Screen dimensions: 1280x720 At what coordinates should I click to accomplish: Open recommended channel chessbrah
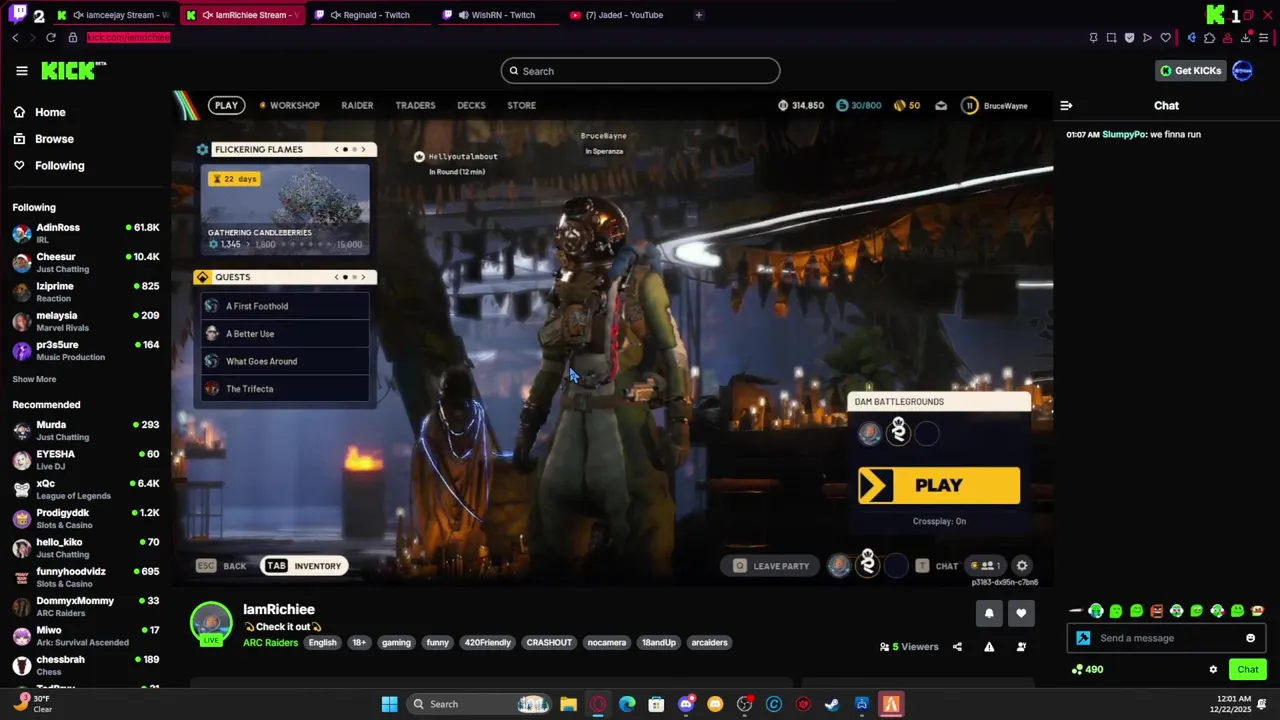click(86, 665)
